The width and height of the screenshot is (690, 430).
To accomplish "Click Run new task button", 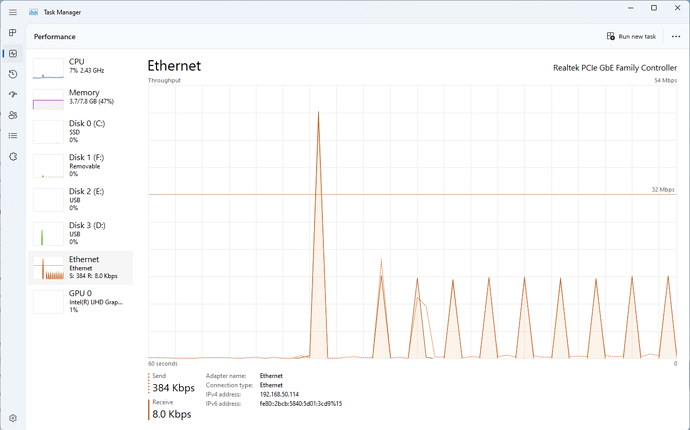I will coord(631,36).
